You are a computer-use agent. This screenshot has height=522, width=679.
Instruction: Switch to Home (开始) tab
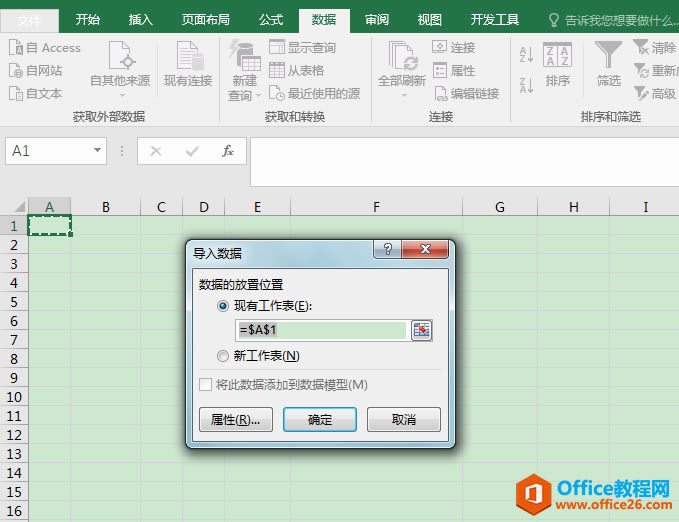point(88,20)
